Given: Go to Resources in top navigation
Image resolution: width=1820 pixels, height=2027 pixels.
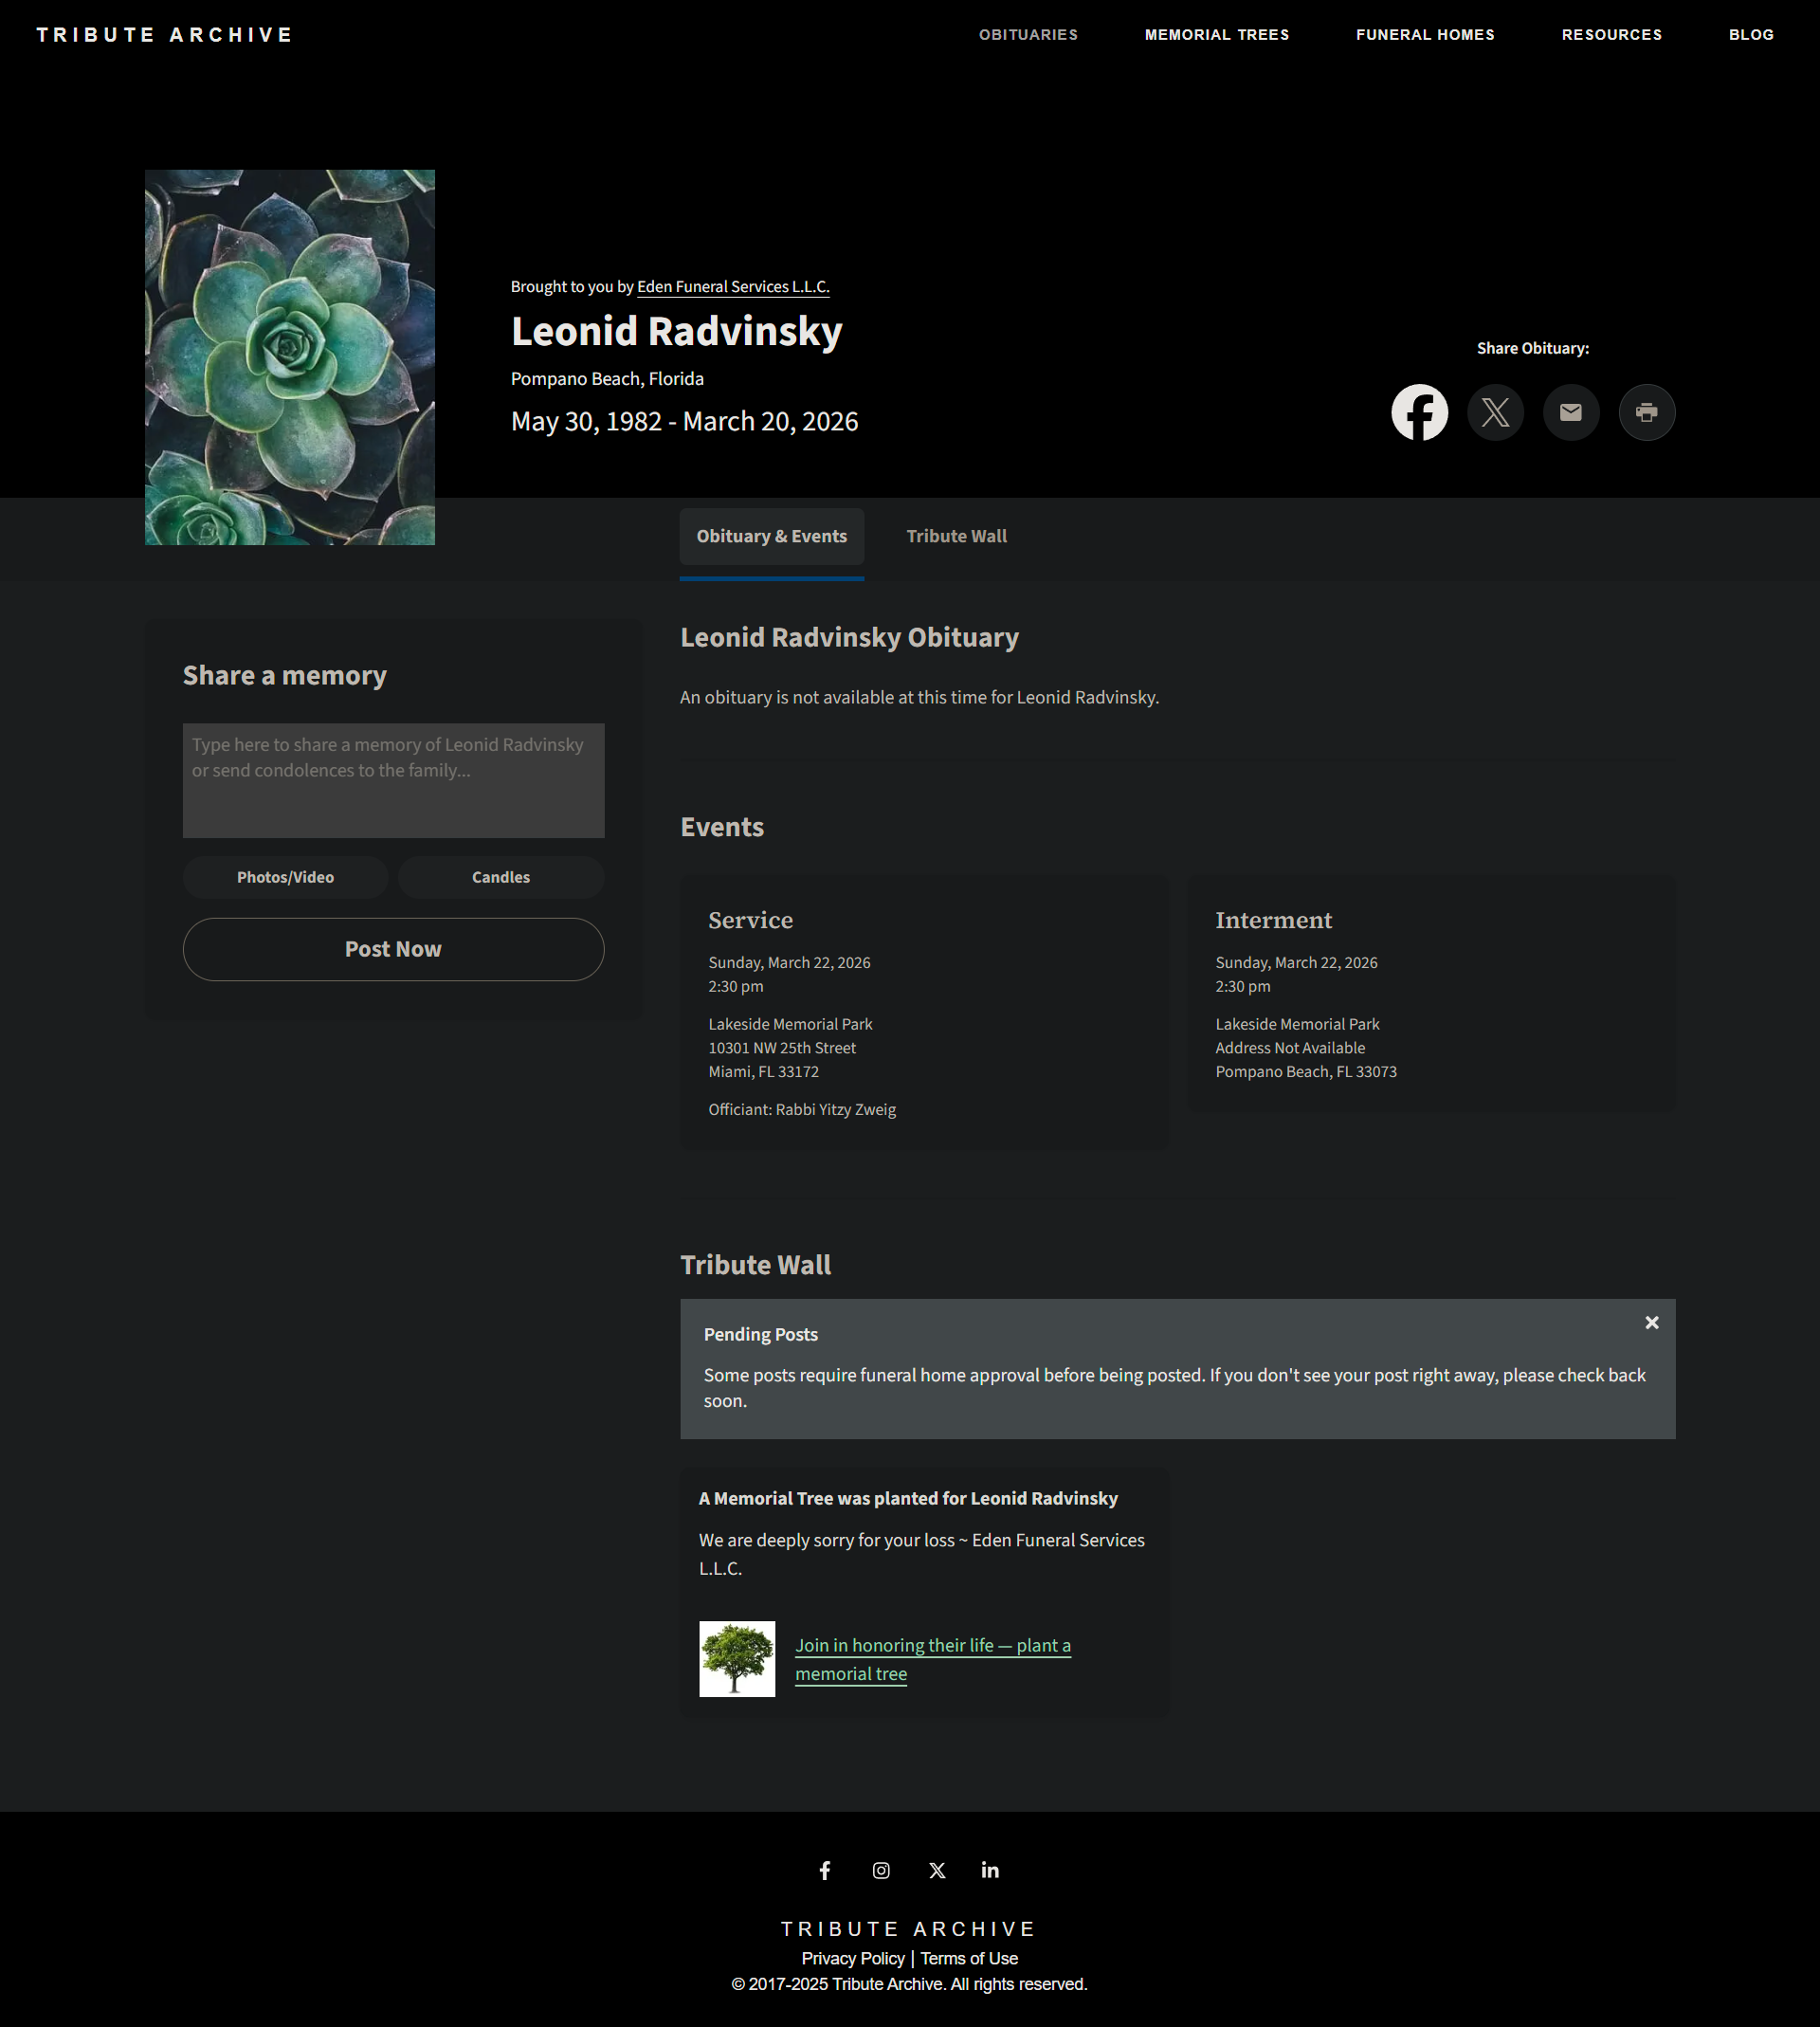Looking at the screenshot, I should click(x=1611, y=35).
